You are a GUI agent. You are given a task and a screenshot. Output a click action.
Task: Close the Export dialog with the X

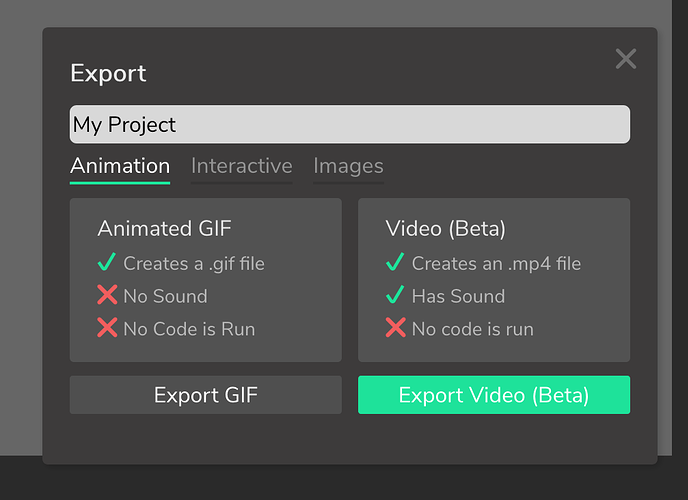click(626, 59)
